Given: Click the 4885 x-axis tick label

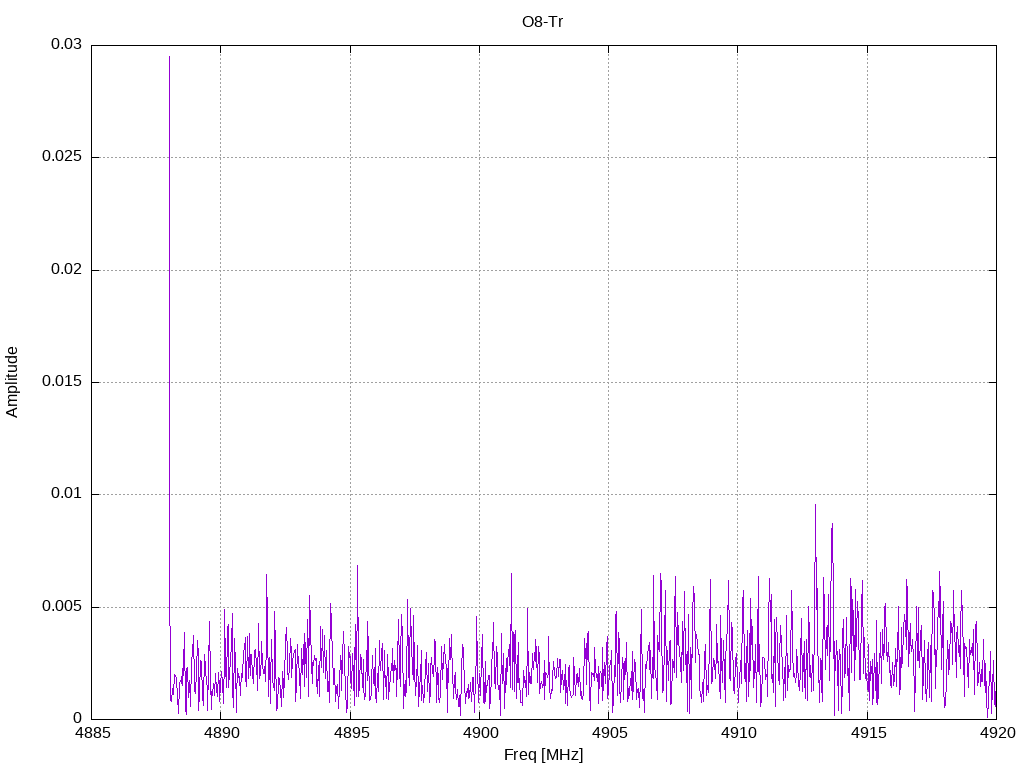Looking at the screenshot, I should point(92,733).
